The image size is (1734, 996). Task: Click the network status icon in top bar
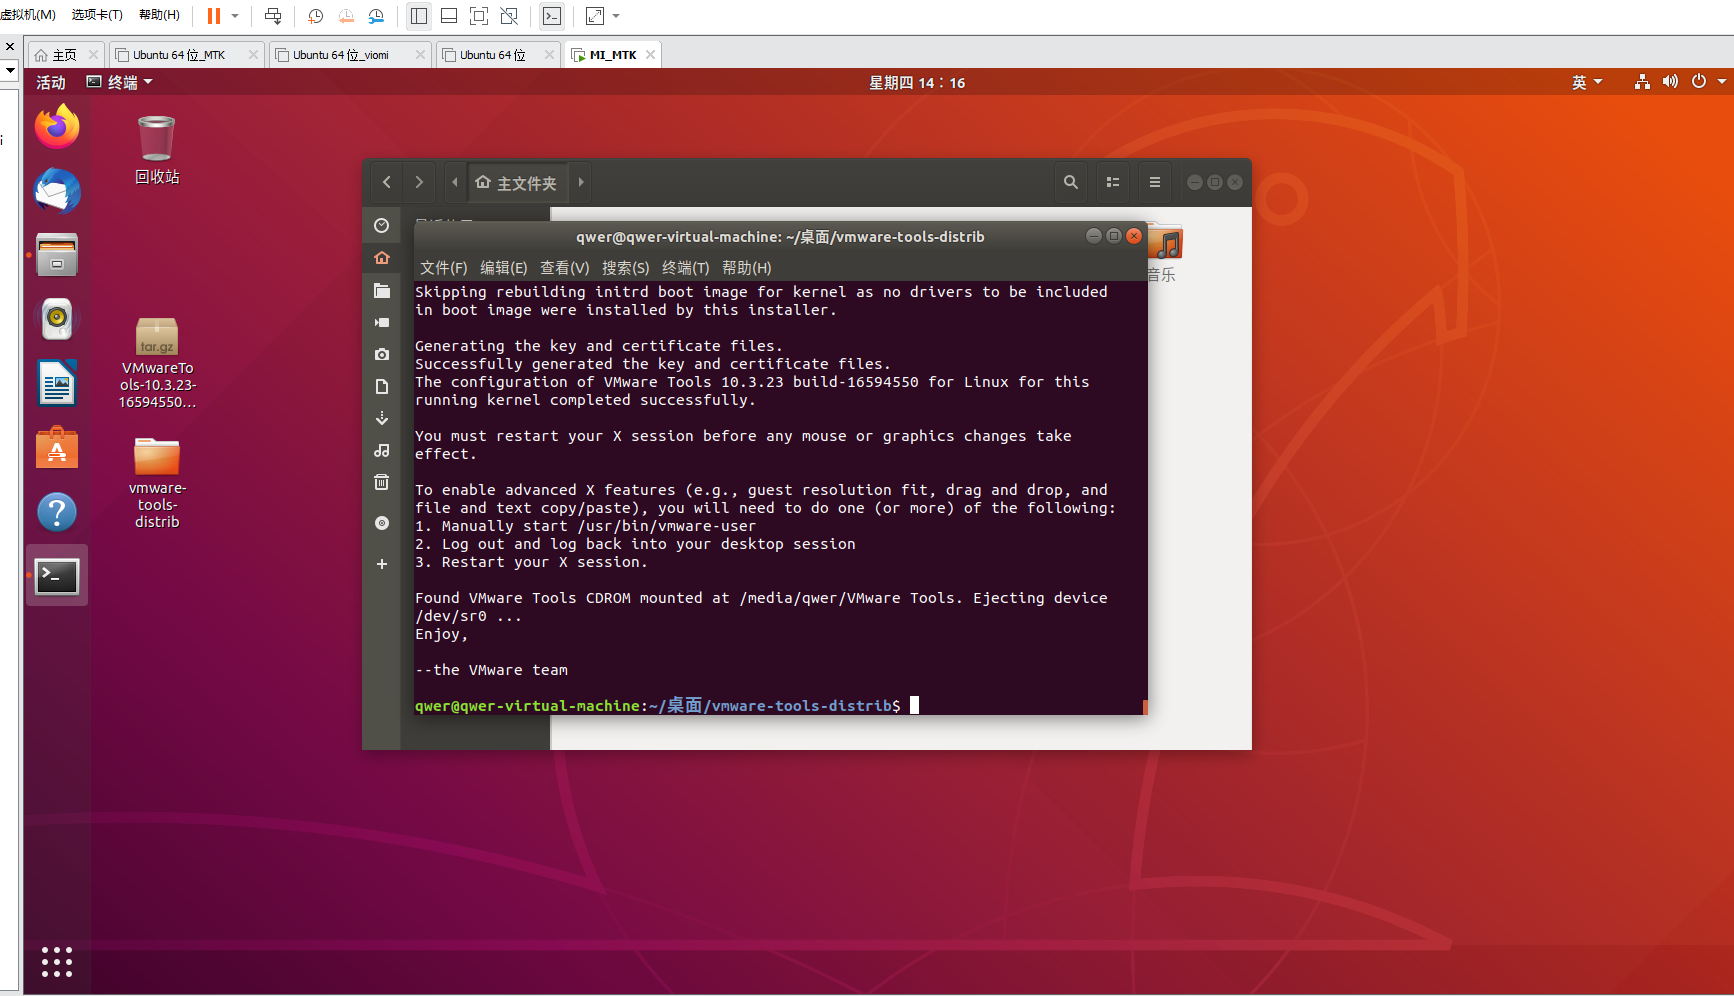1642,82
